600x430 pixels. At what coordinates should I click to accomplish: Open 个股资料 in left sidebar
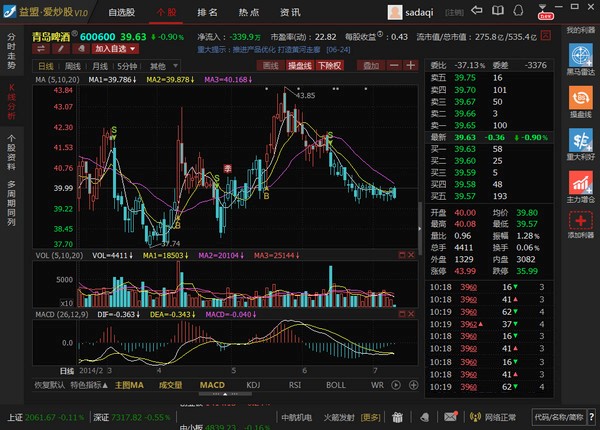(x=11, y=152)
